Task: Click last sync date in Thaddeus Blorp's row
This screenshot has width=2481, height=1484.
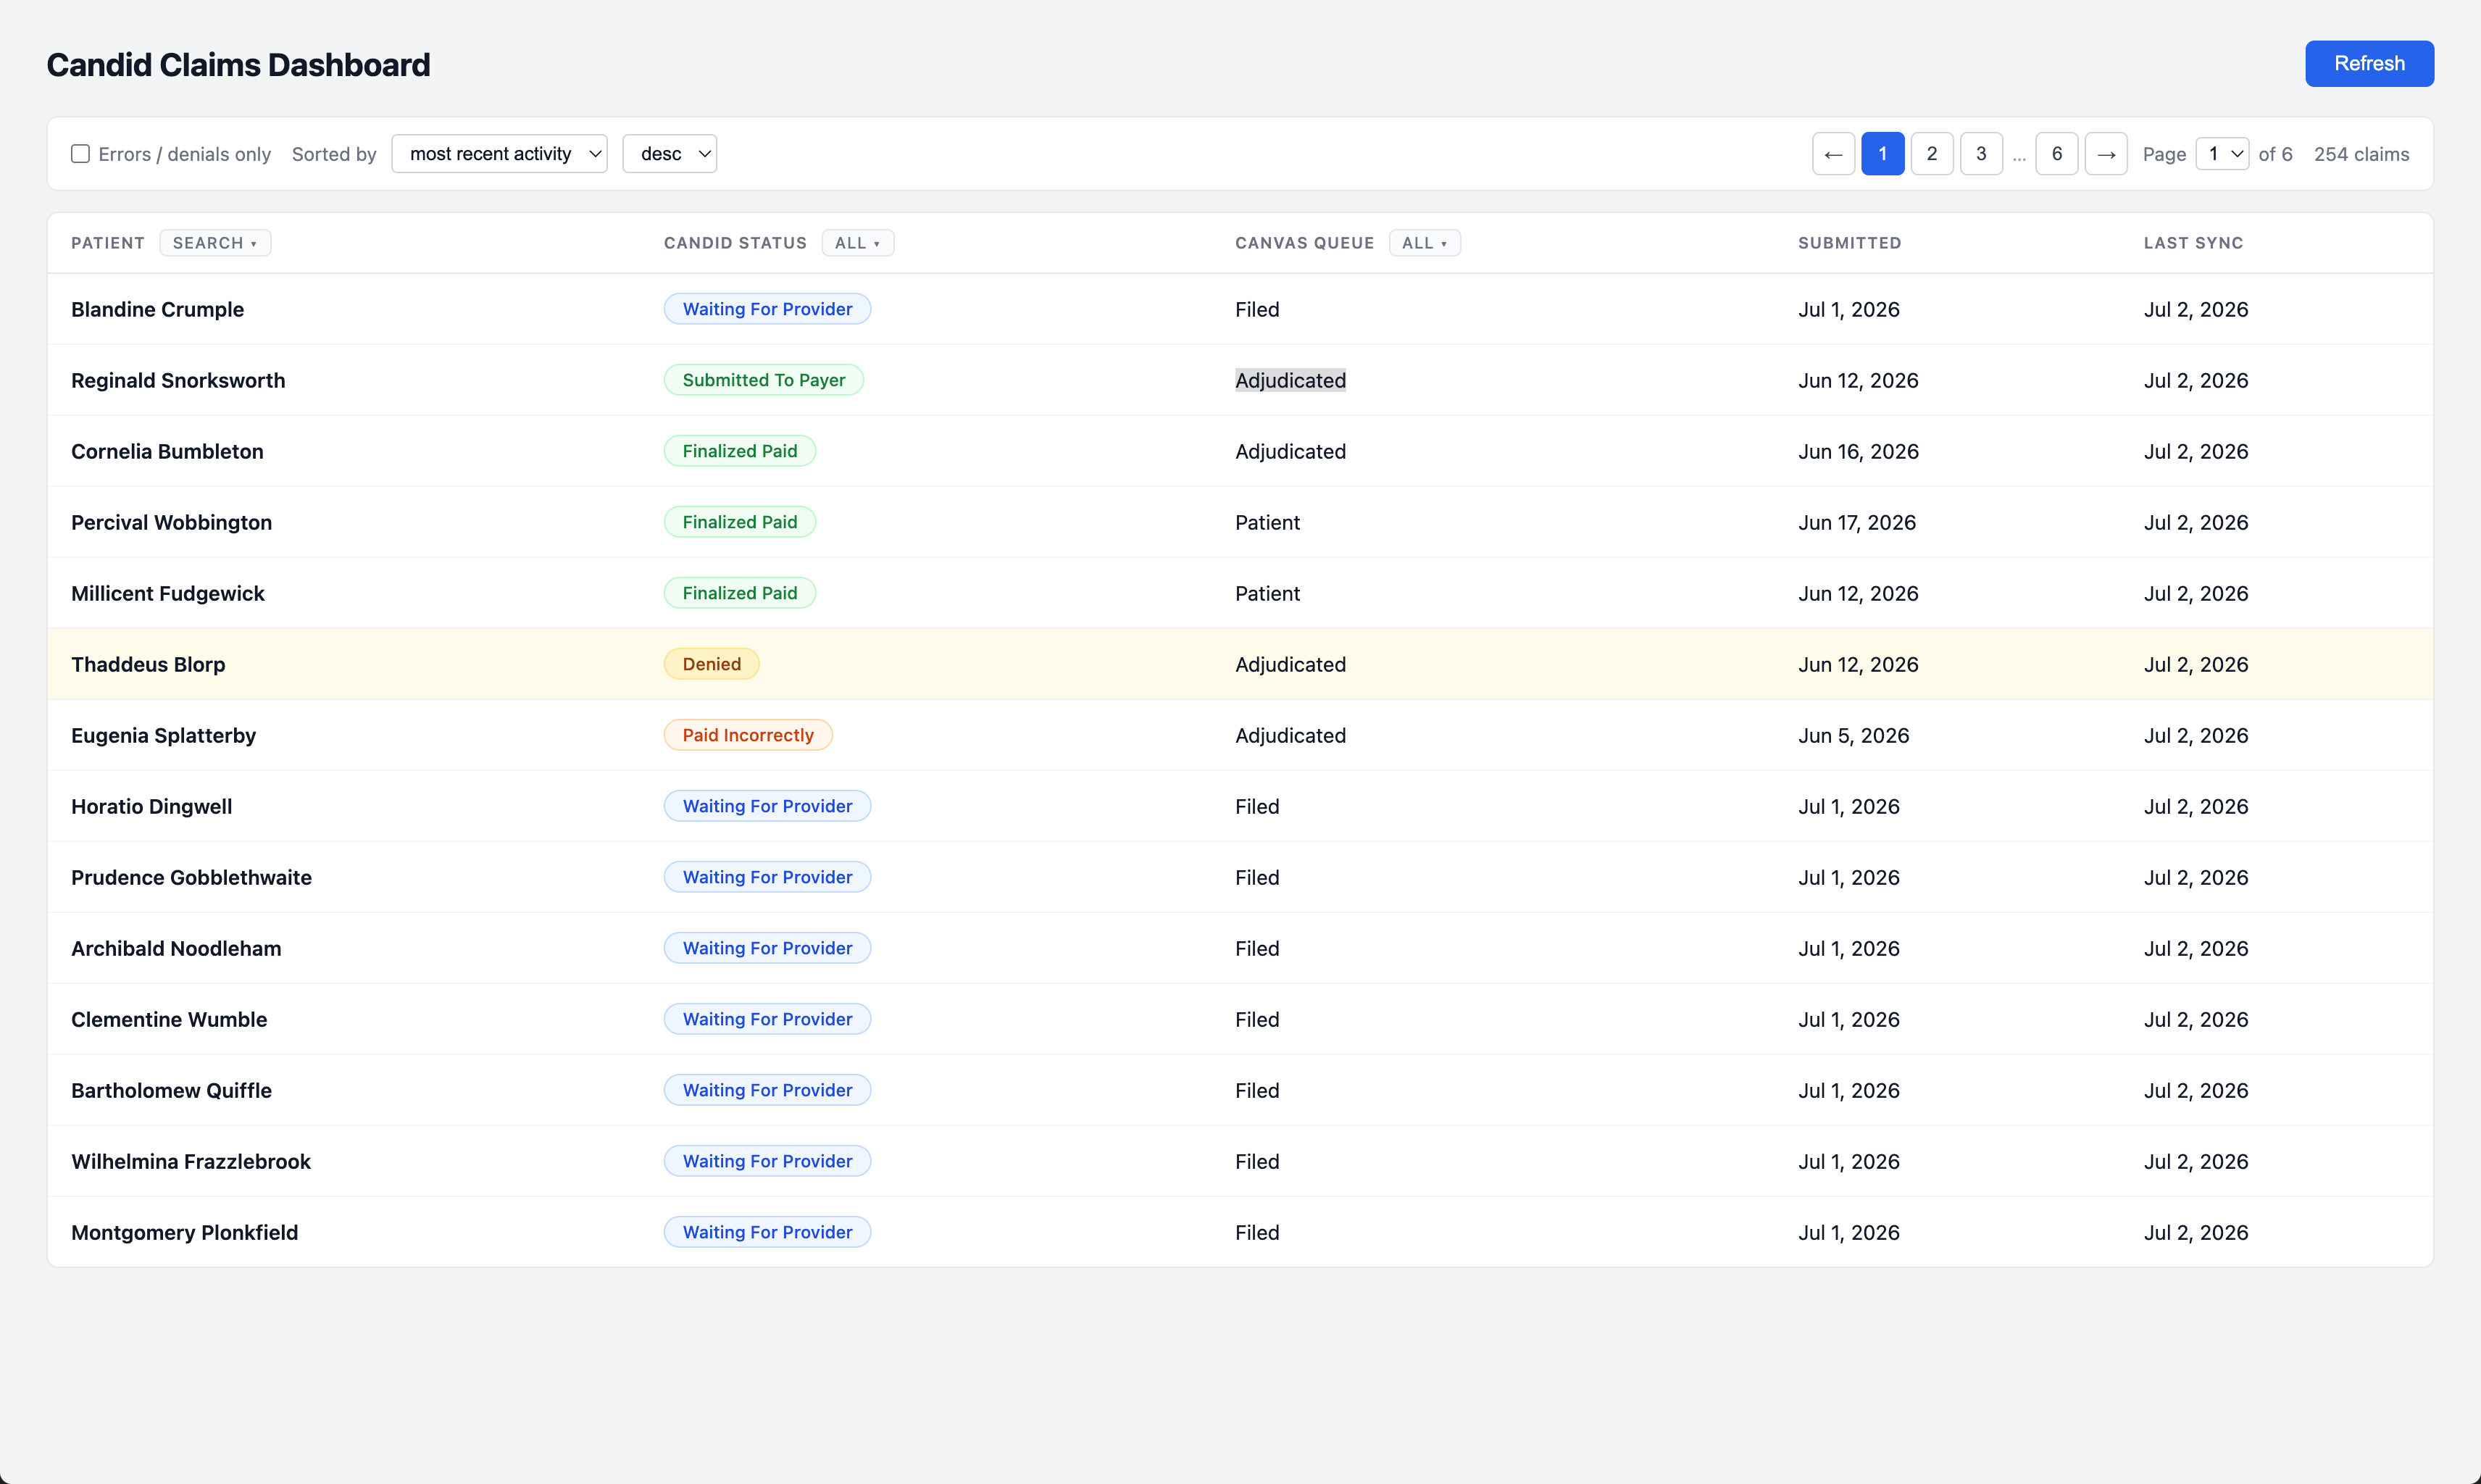Action: tap(2195, 664)
